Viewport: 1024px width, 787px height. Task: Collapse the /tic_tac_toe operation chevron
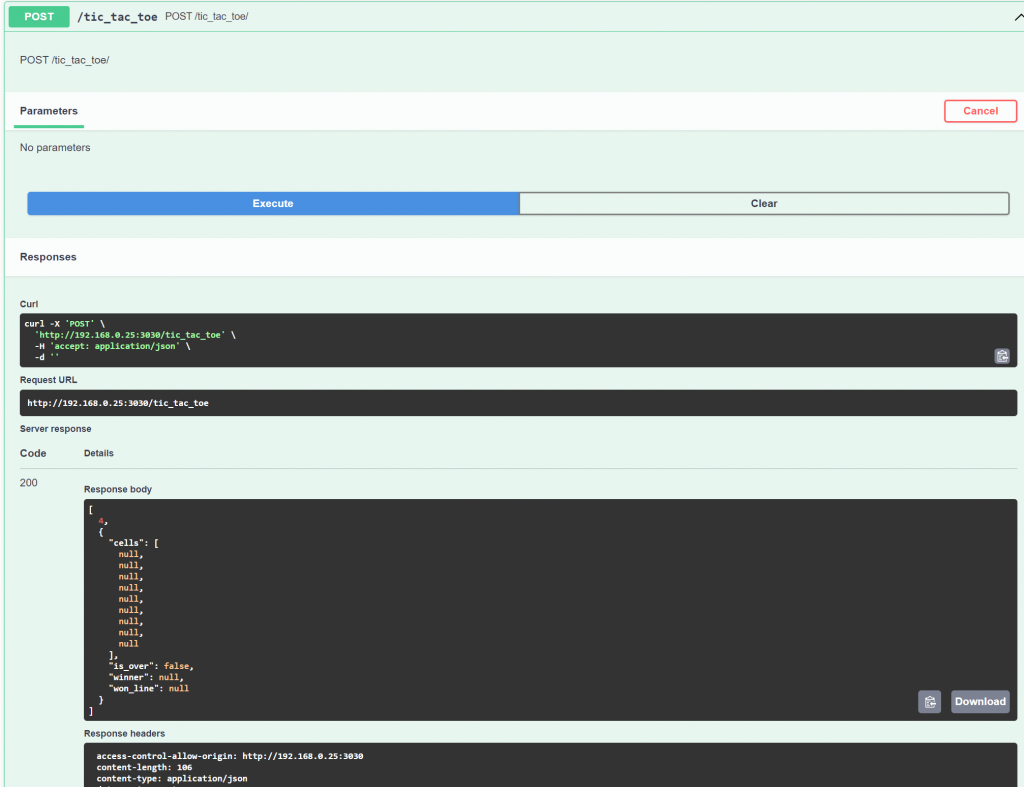(x=1017, y=17)
